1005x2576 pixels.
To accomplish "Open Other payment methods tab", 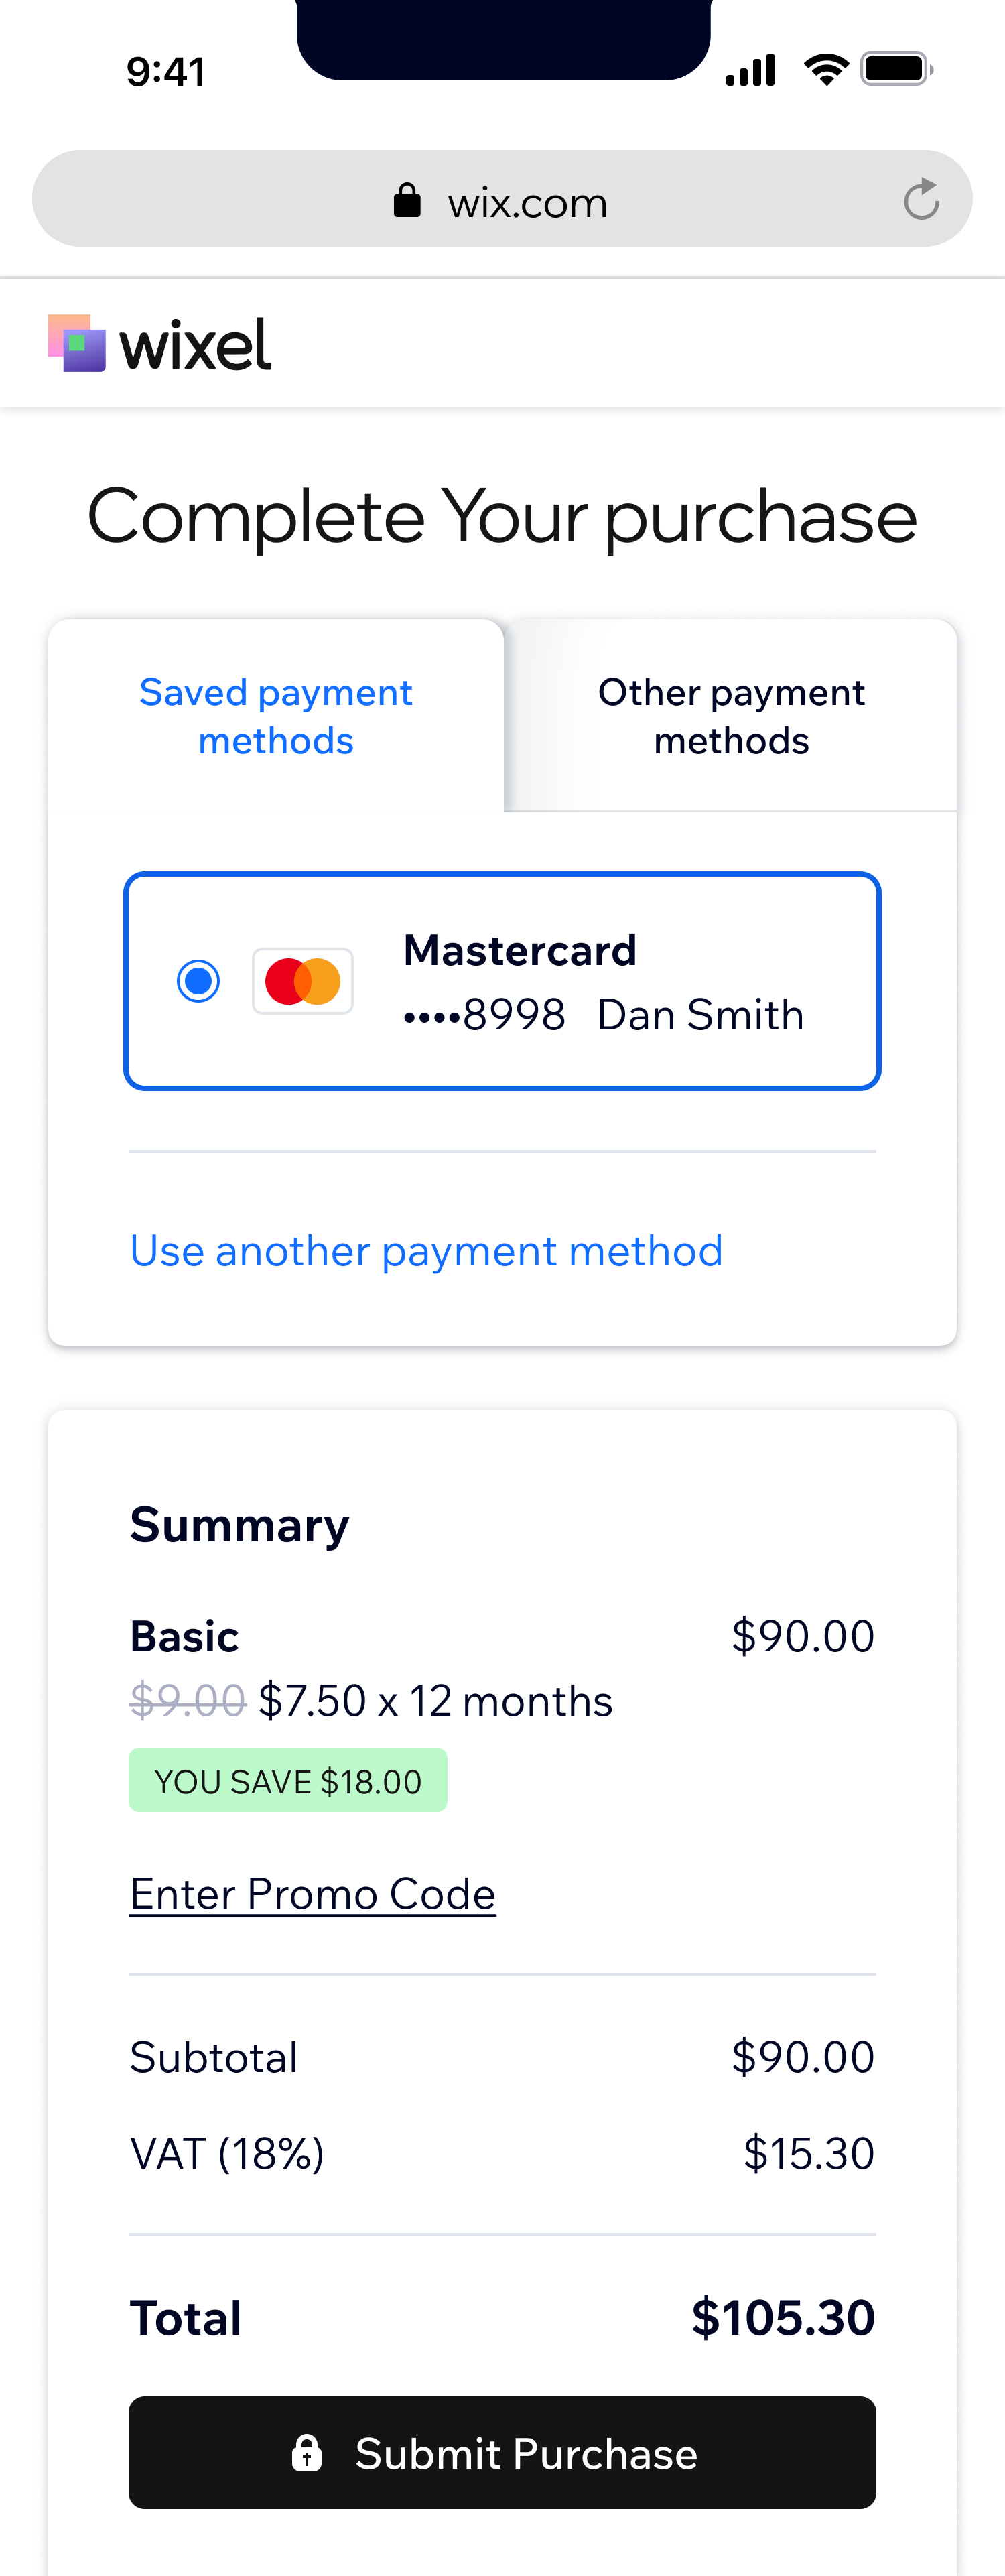I will (731, 716).
